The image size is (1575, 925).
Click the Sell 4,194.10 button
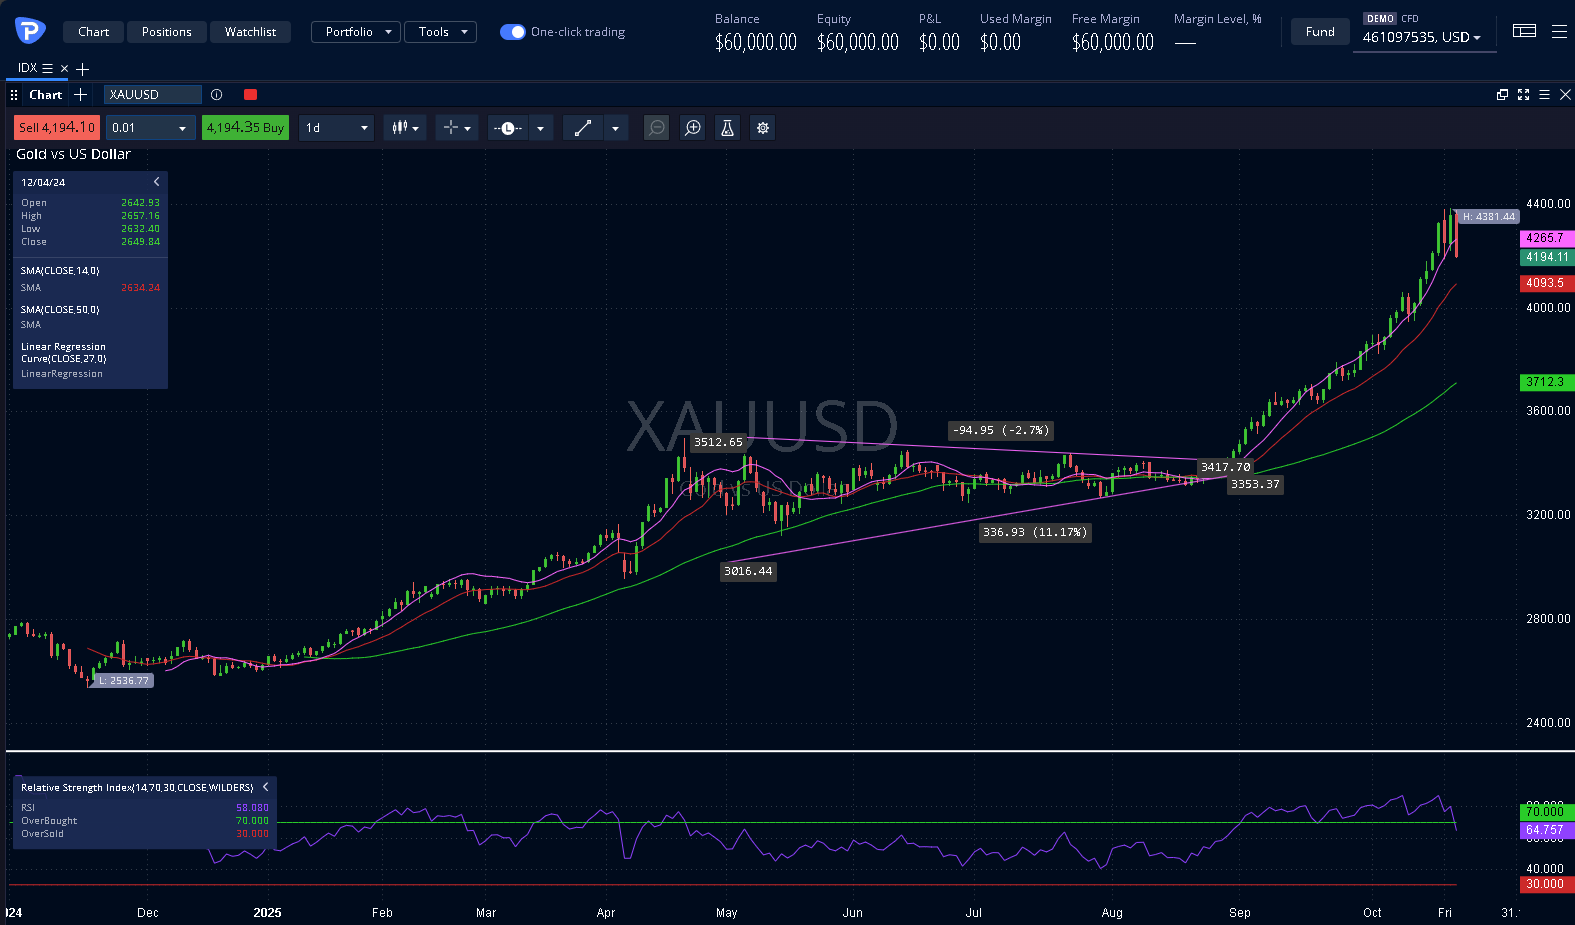pos(56,128)
